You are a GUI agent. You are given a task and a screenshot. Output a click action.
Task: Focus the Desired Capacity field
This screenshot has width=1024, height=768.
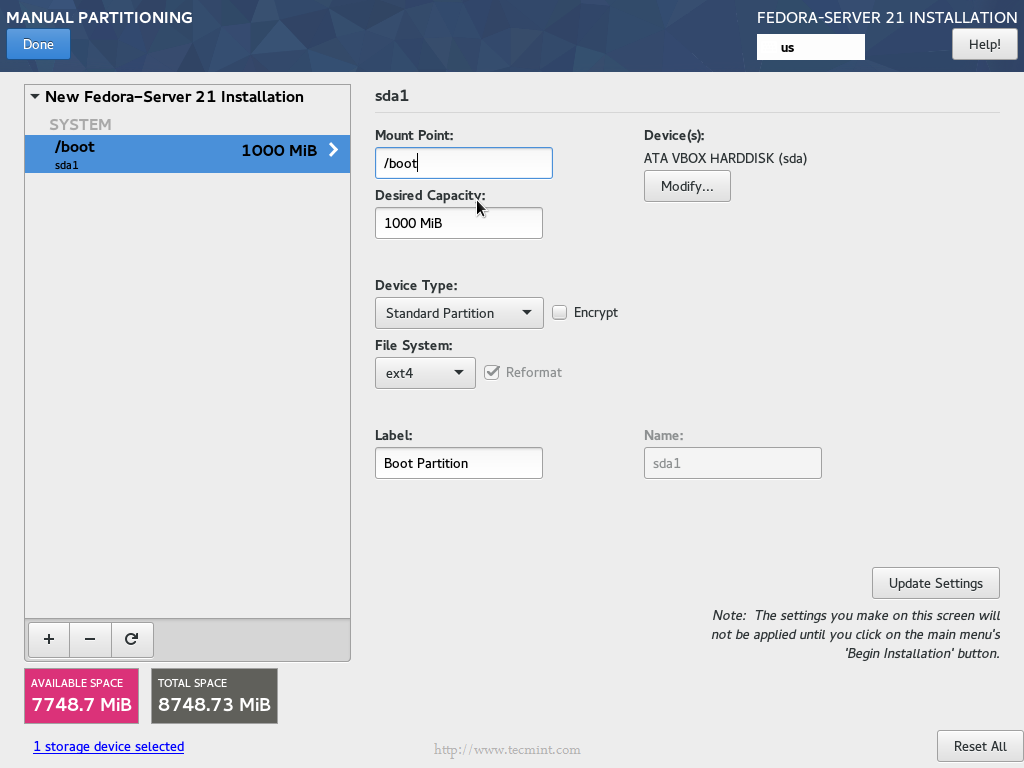click(458, 223)
